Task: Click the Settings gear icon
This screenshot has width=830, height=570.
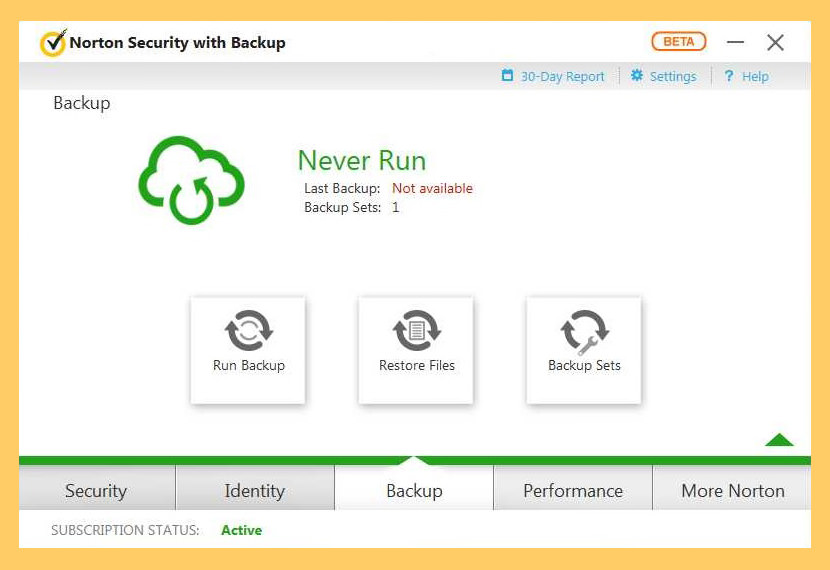Action: 637,76
